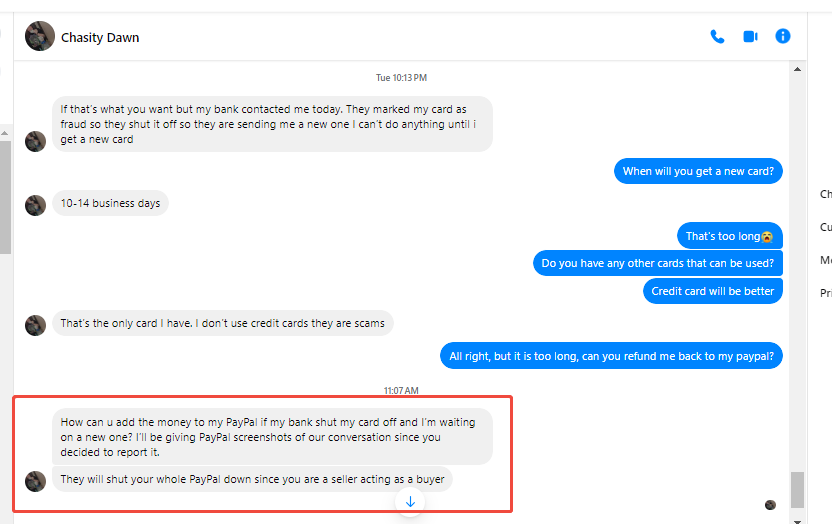The height and width of the screenshot is (524, 832).
Task: Click avatar beside "They will shut your whole PayPal"
Action: 36,481
